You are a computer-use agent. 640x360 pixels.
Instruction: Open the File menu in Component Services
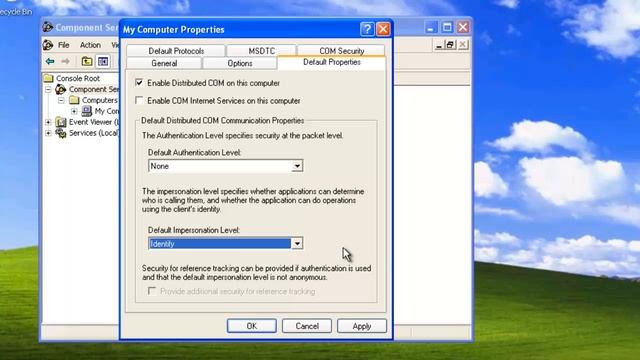click(x=64, y=45)
